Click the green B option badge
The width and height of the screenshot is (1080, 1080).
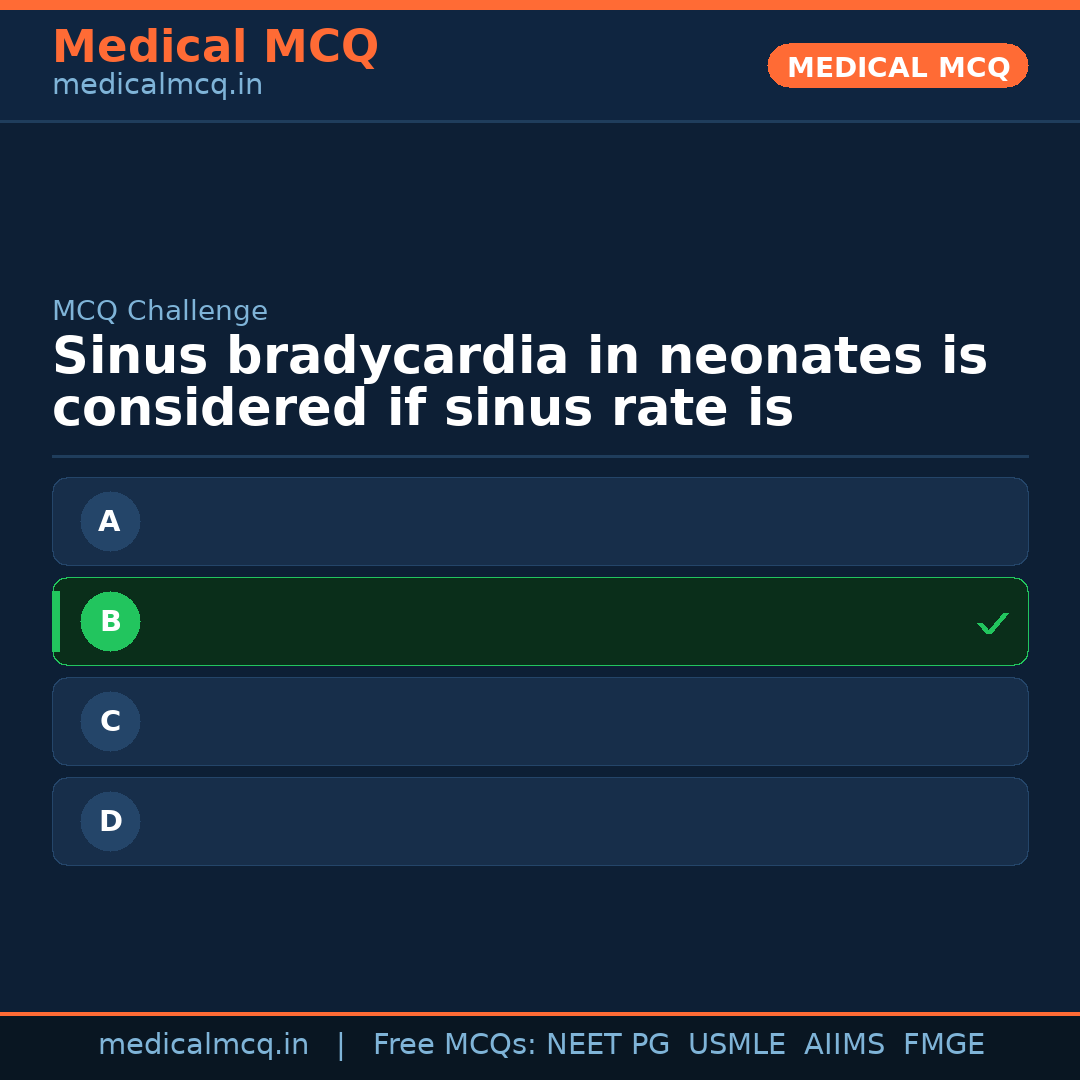pyautogui.click(x=110, y=621)
